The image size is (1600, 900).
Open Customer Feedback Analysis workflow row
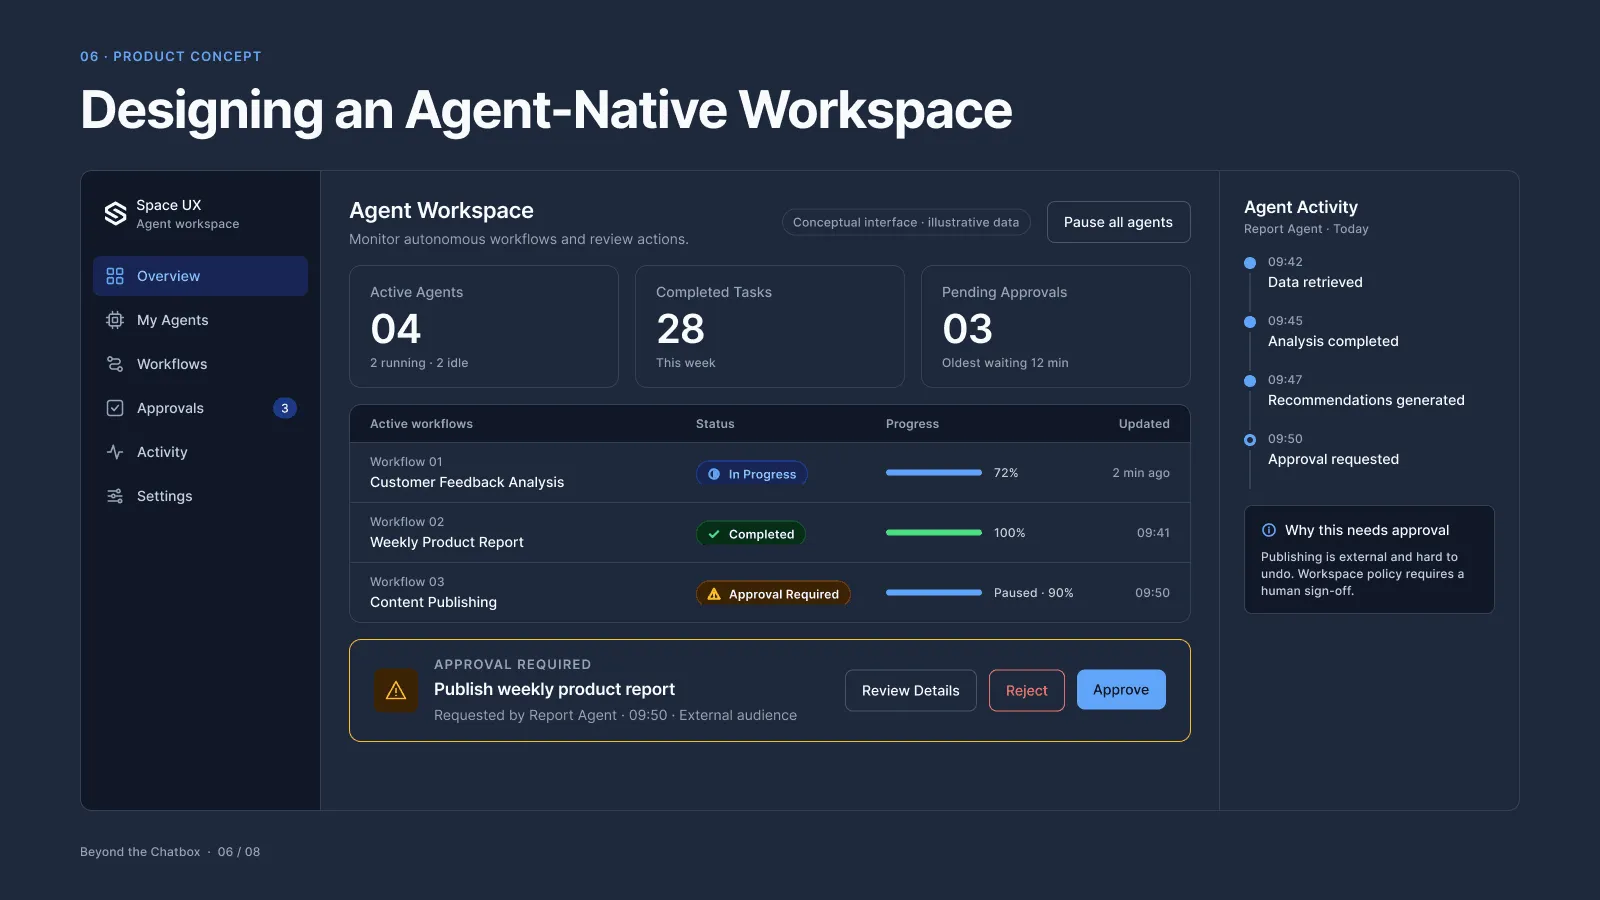(x=770, y=473)
